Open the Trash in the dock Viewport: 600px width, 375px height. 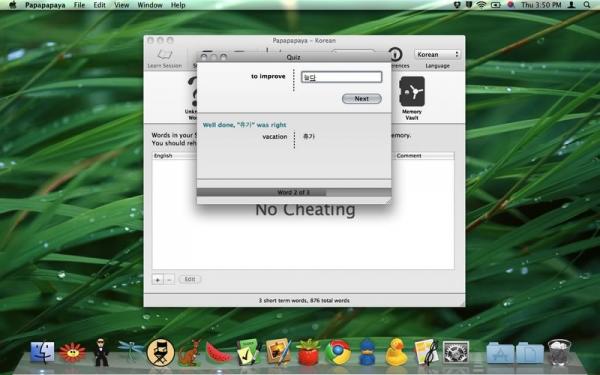pos(559,352)
